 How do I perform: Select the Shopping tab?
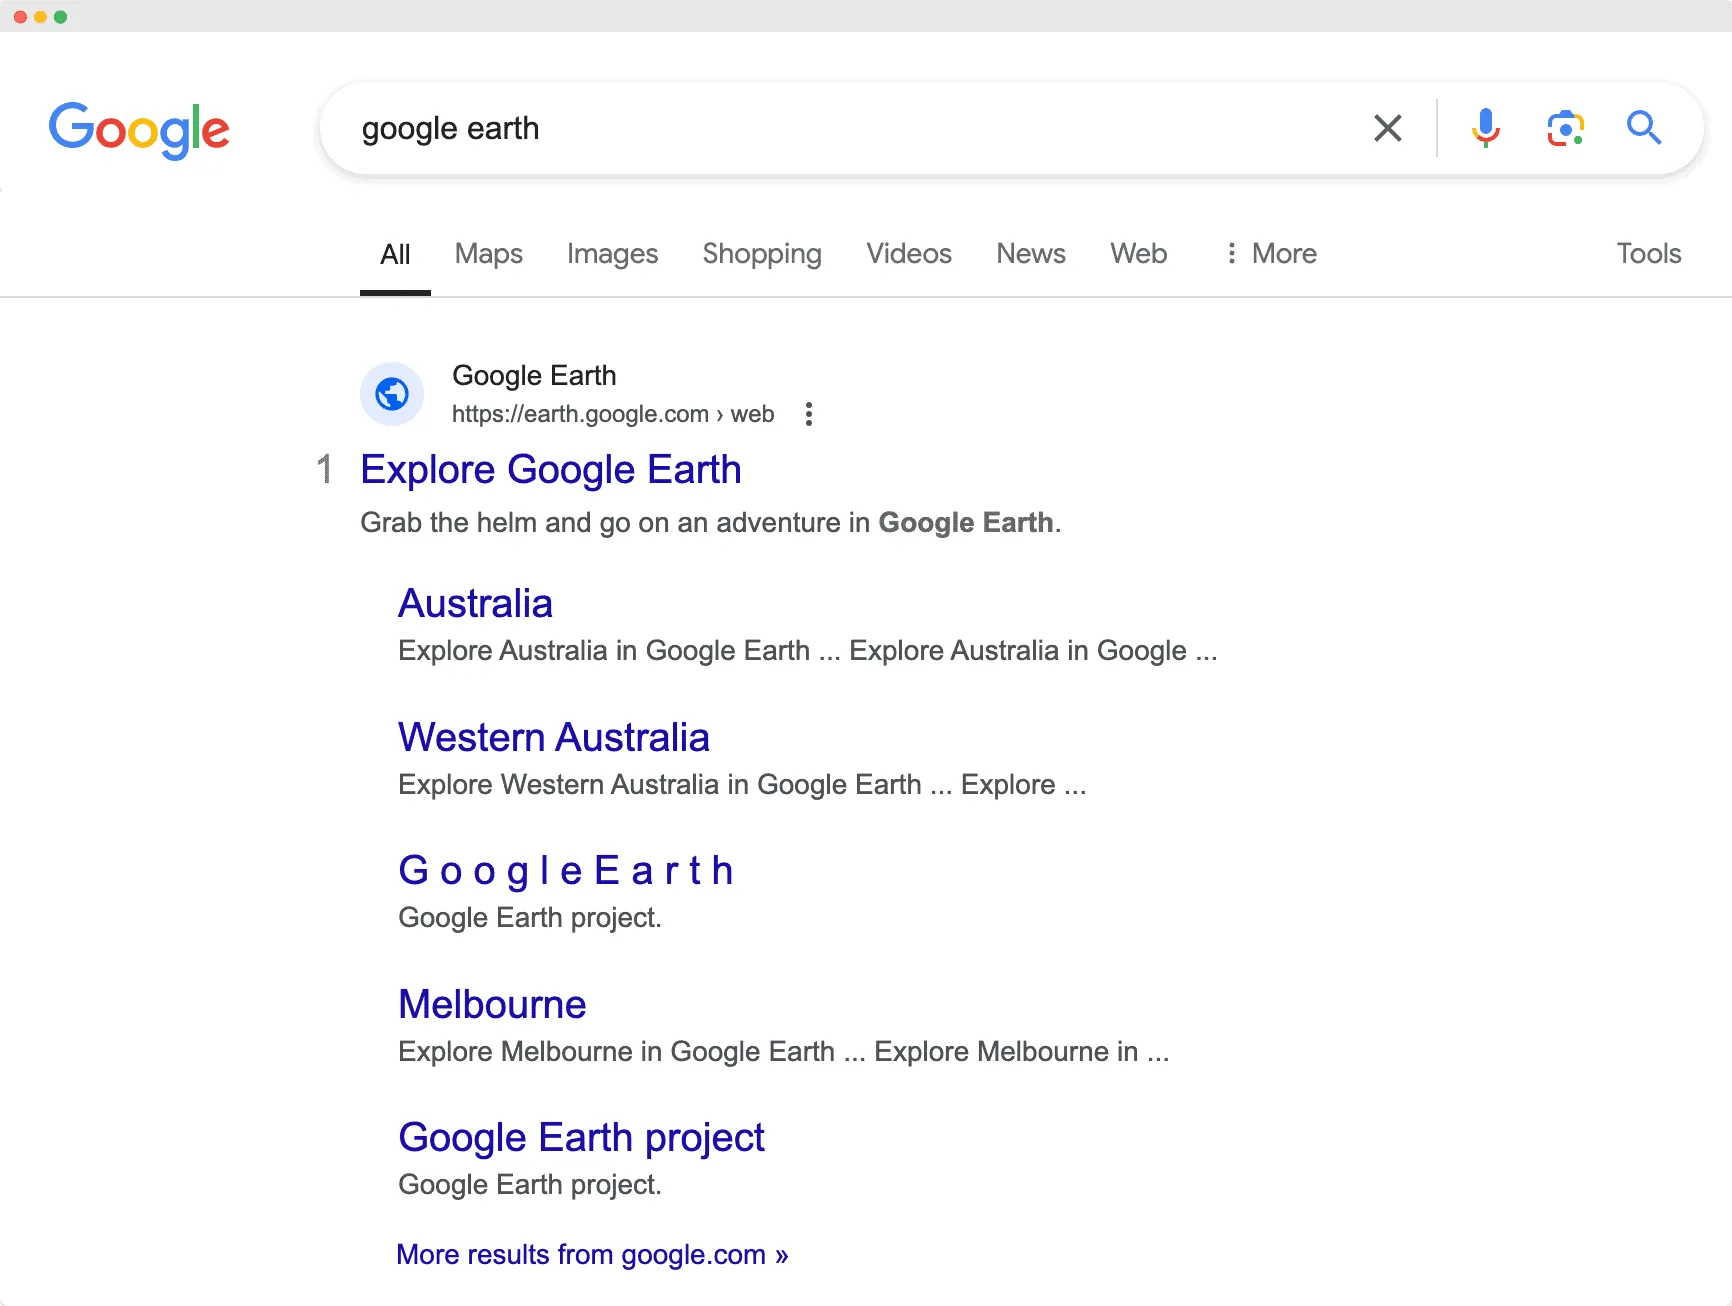[762, 253]
